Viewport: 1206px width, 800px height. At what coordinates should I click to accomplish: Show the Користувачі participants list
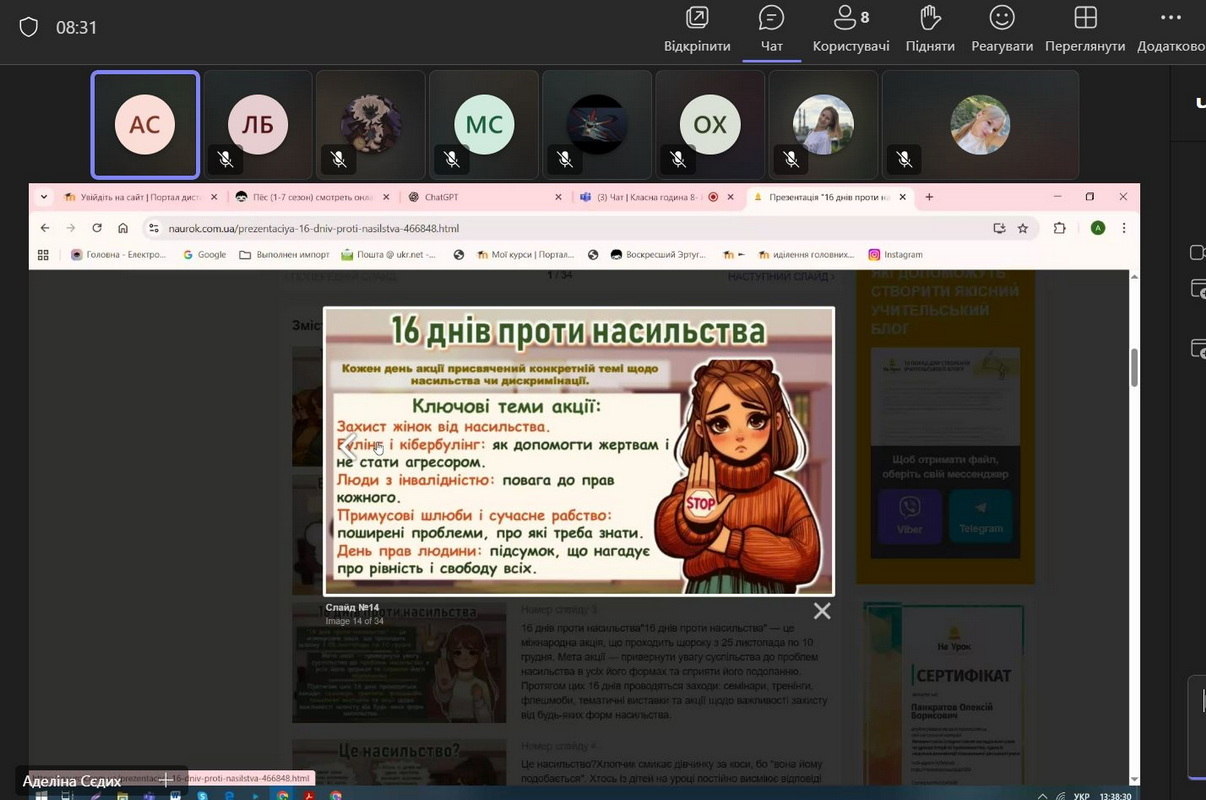click(x=851, y=29)
